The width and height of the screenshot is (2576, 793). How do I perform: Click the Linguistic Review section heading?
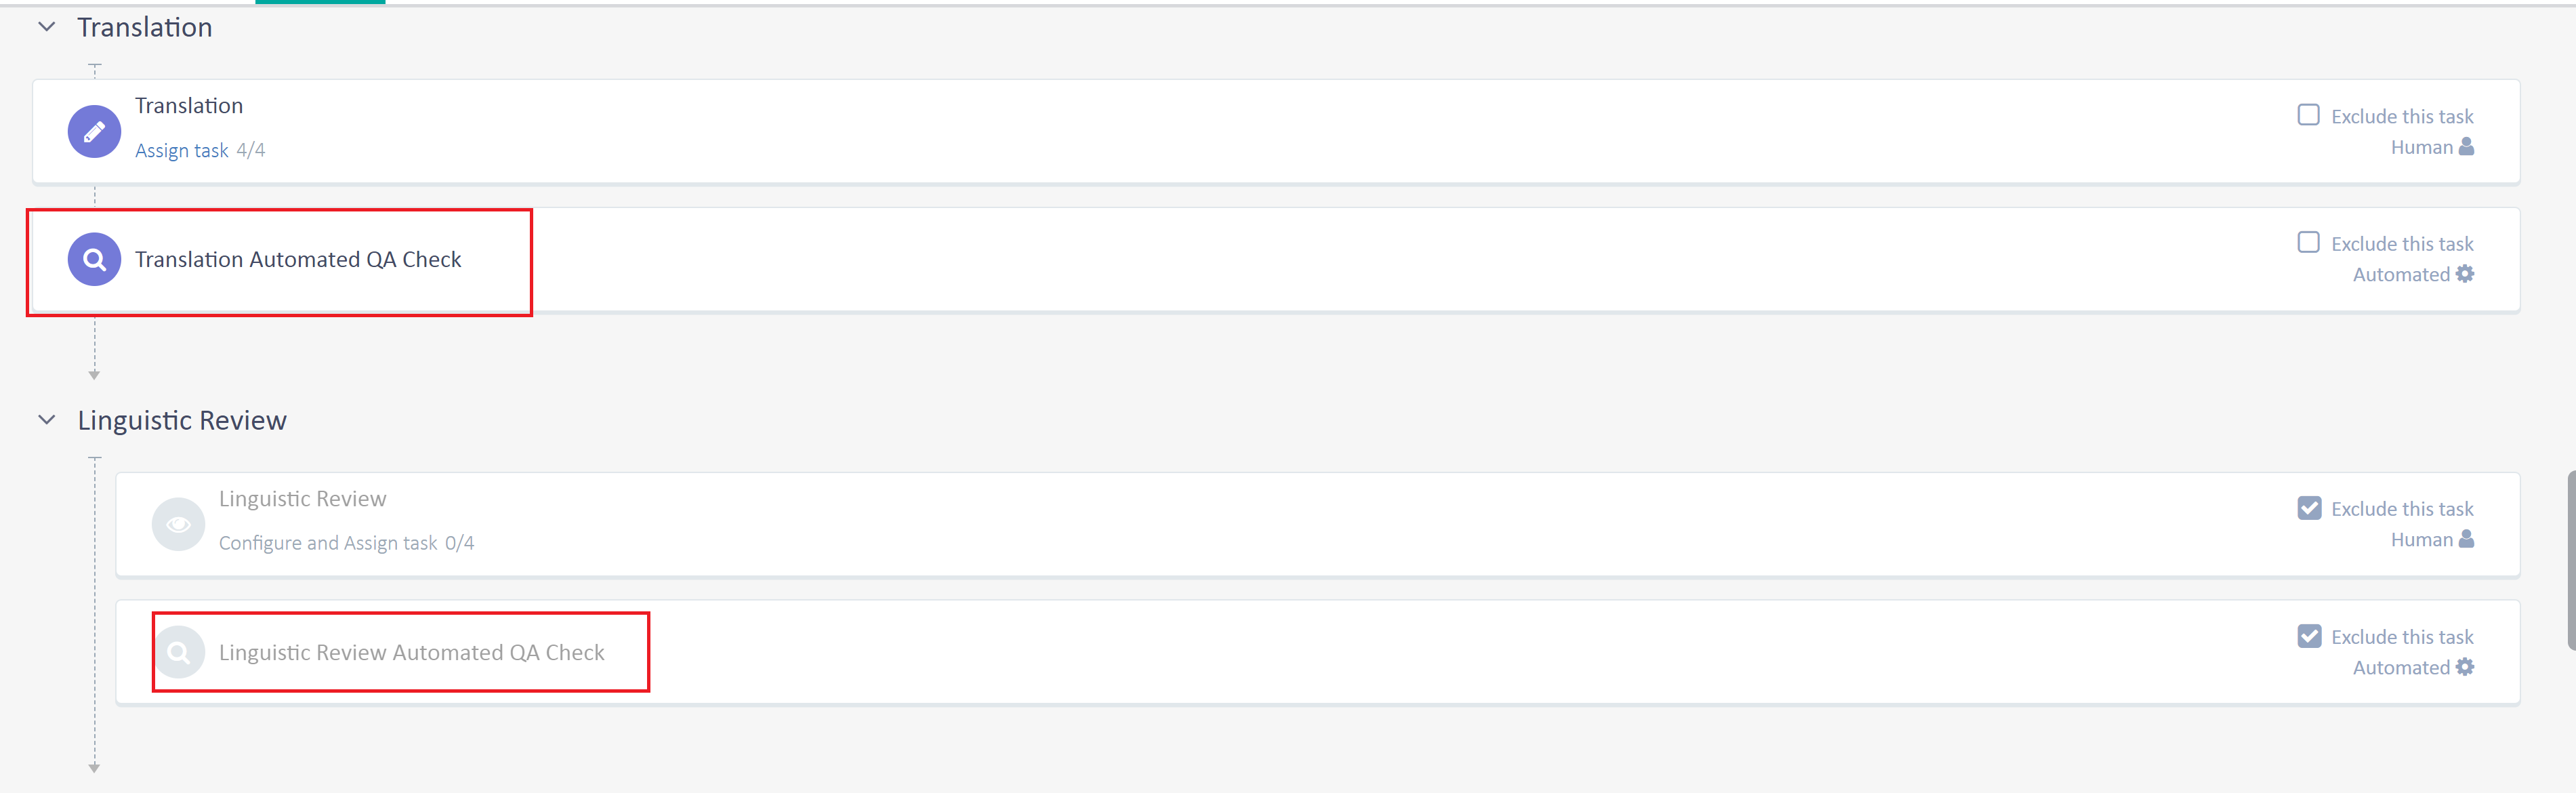pos(182,420)
